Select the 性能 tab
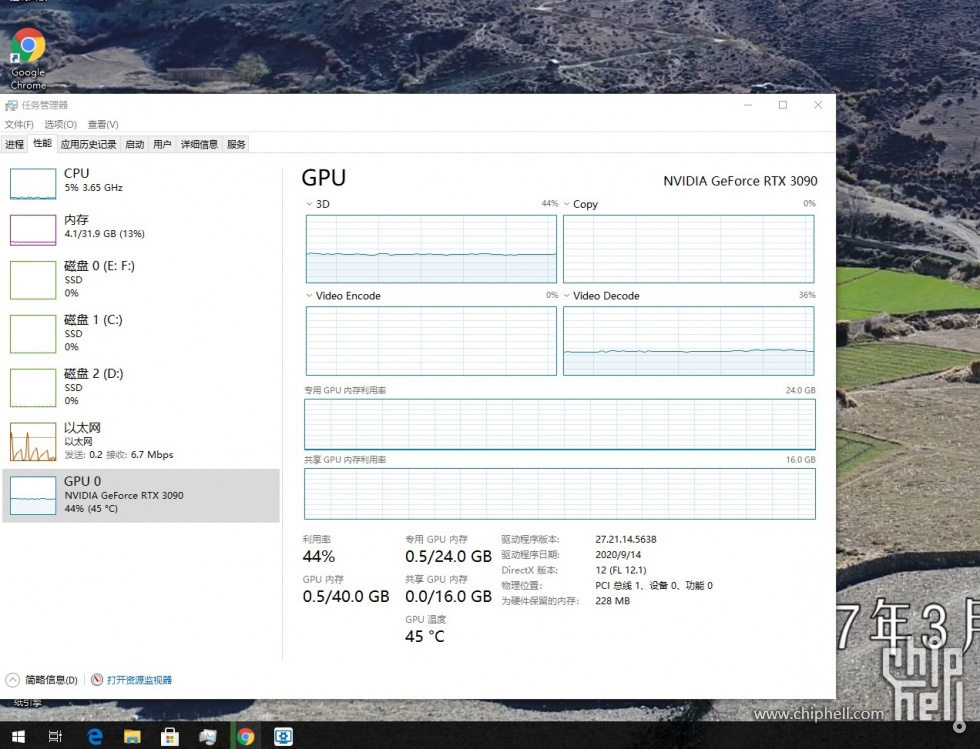 (42, 143)
